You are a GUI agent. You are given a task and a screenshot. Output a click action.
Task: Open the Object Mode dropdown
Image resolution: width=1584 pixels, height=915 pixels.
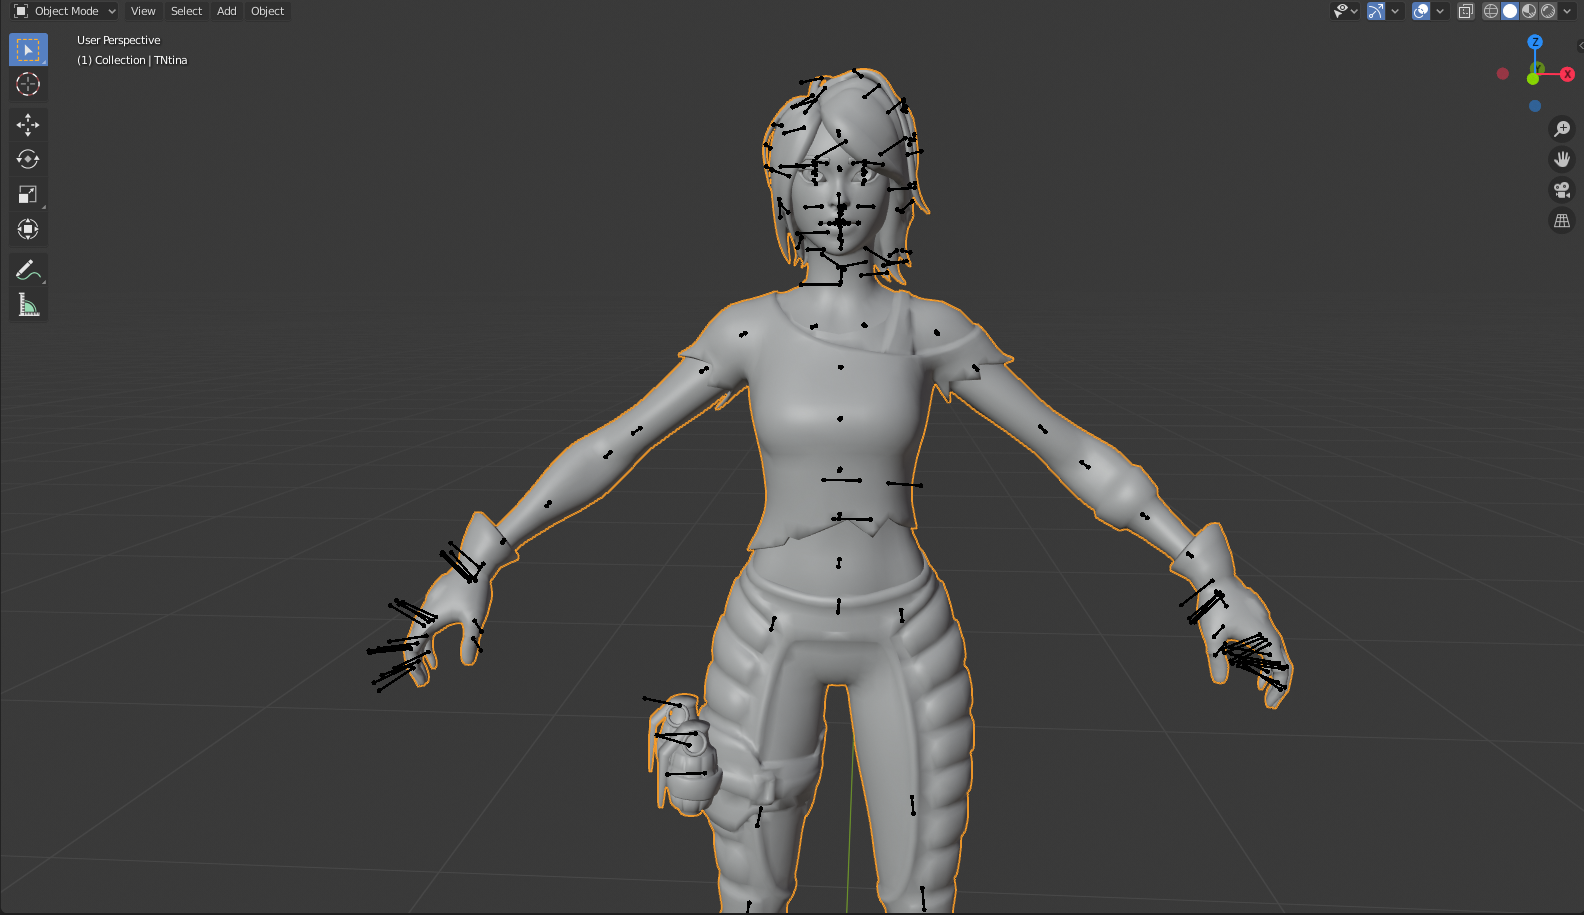65,11
